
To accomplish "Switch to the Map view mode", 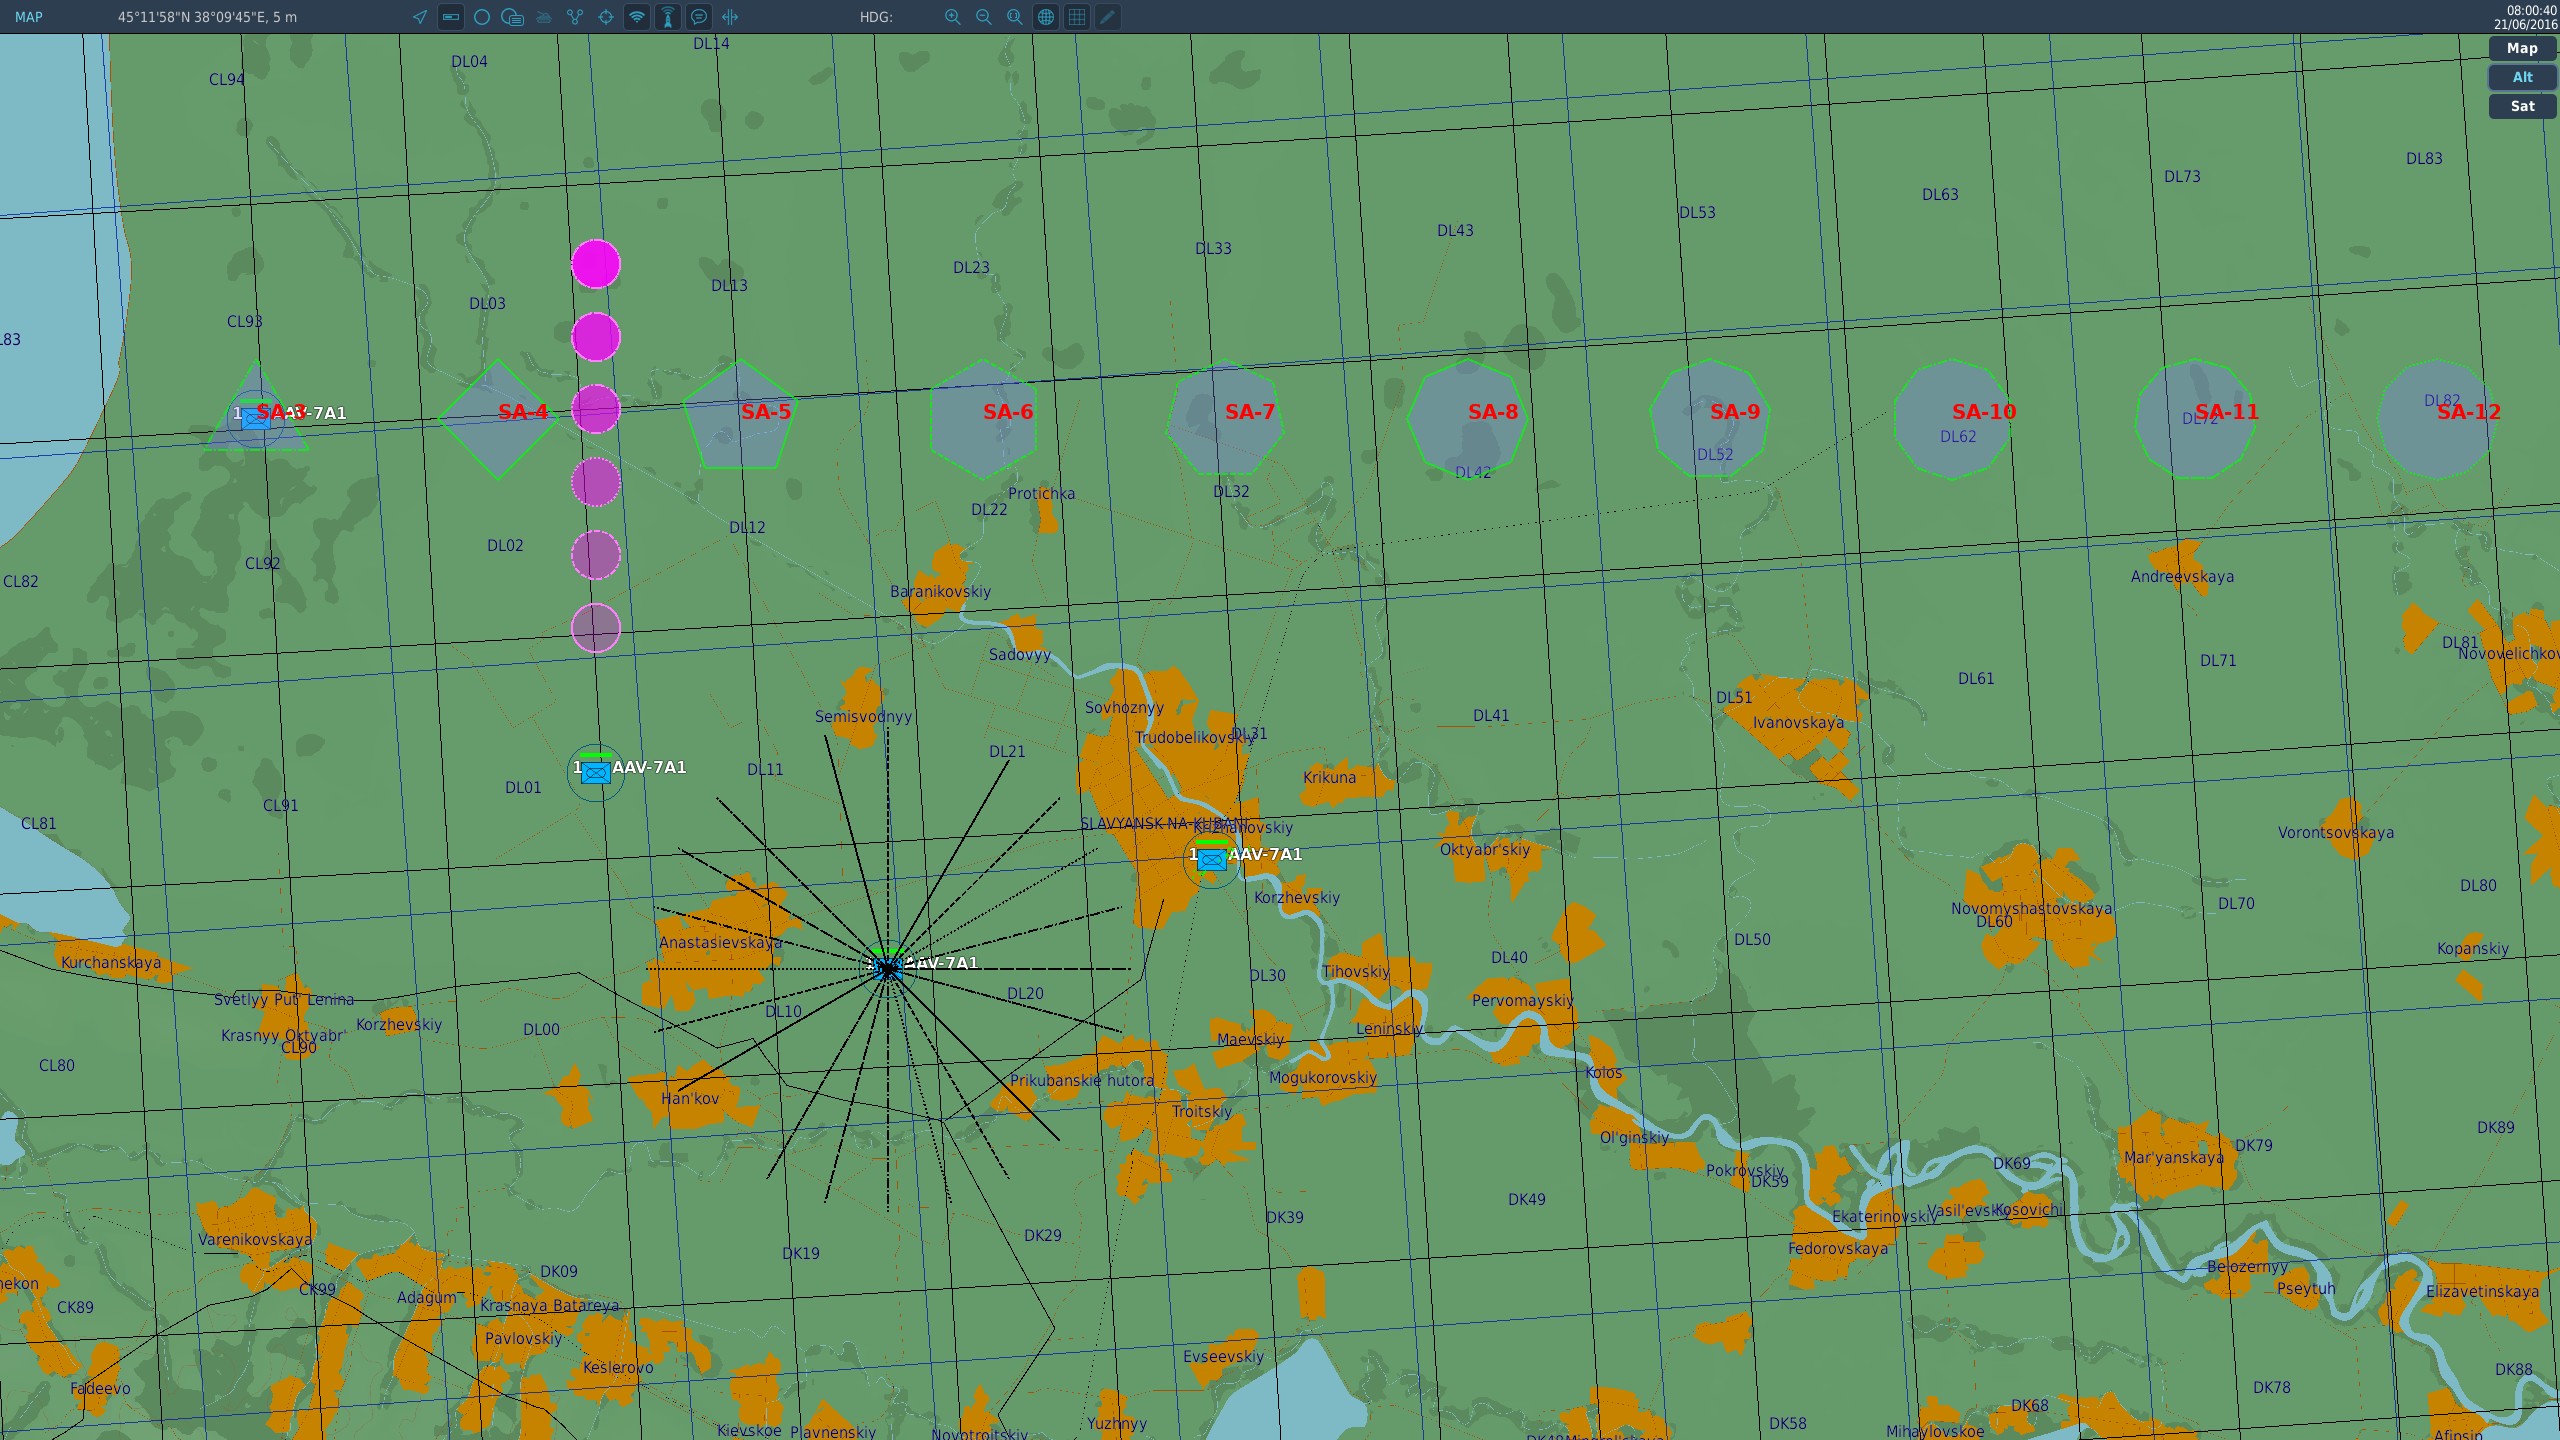I will [x=2522, y=48].
